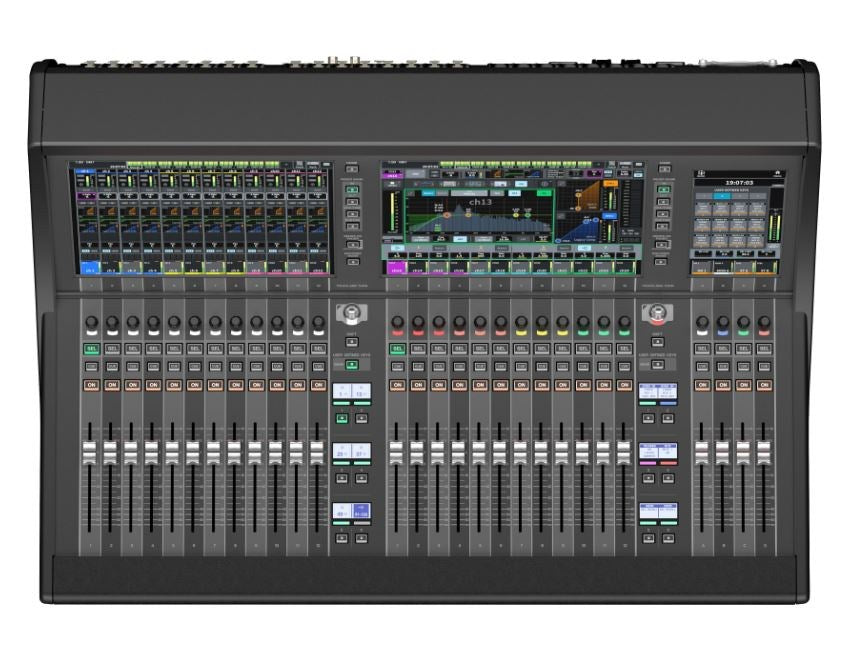
Task: Tap the purple-outlined gain box on left screen channel 1
Action: click(x=87, y=195)
